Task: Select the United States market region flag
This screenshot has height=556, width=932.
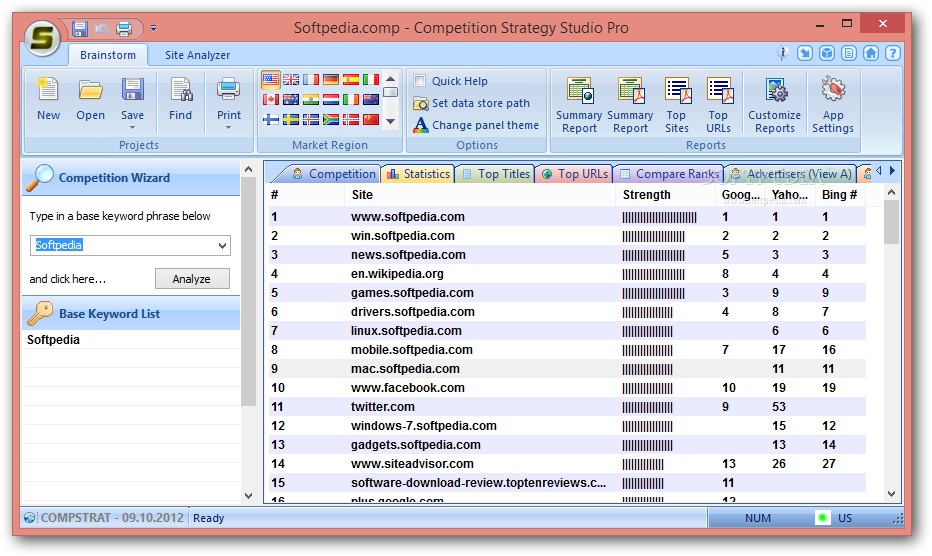Action: coord(270,80)
